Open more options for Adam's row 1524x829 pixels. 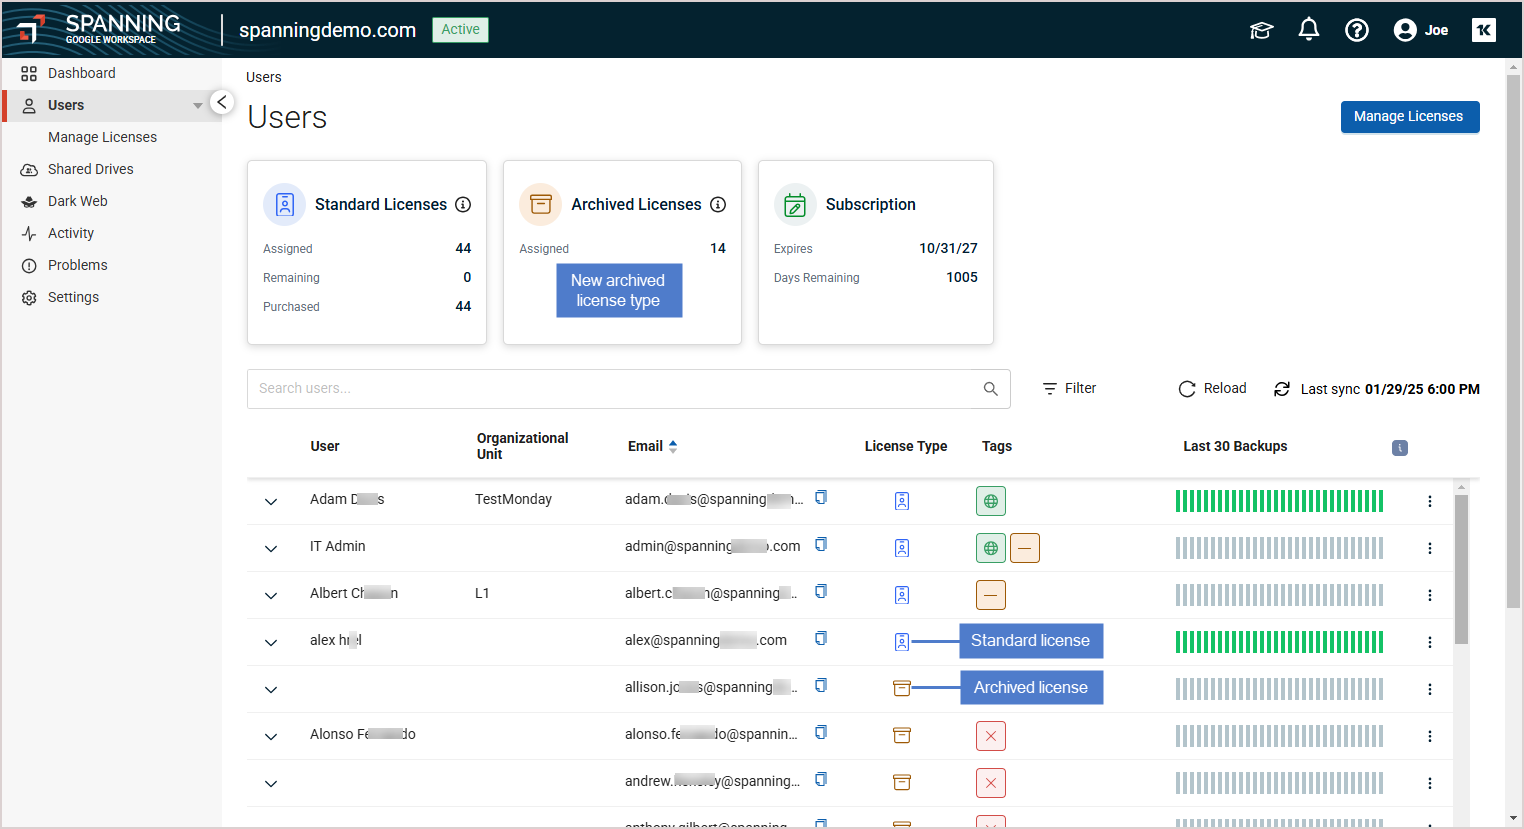pos(1430,501)
